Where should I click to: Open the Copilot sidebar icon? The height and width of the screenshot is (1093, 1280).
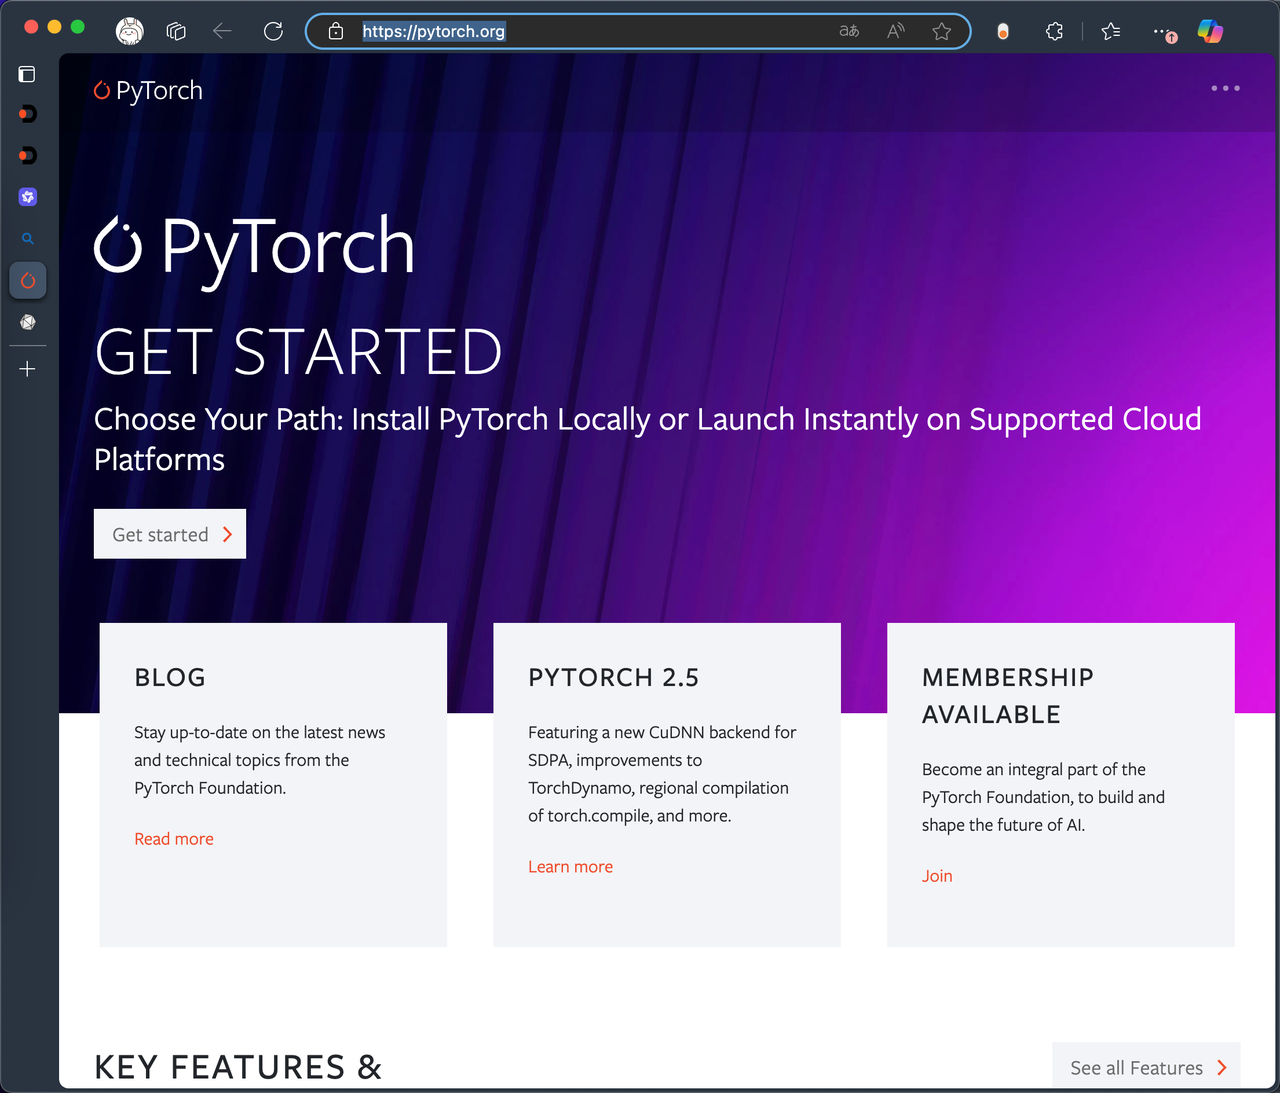tap(1210, 32)
